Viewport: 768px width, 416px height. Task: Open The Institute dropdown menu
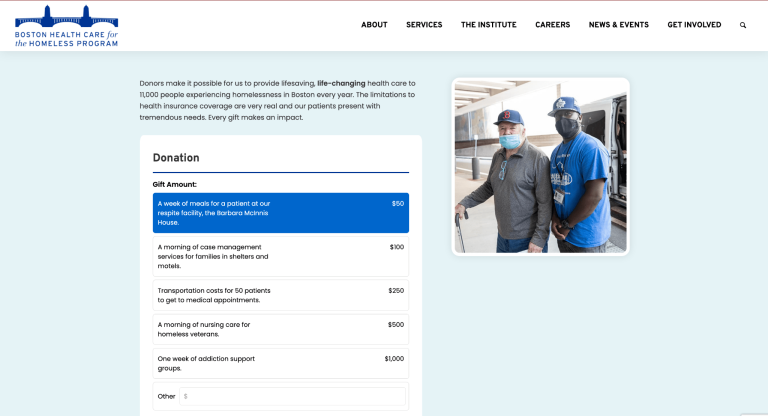488,25
